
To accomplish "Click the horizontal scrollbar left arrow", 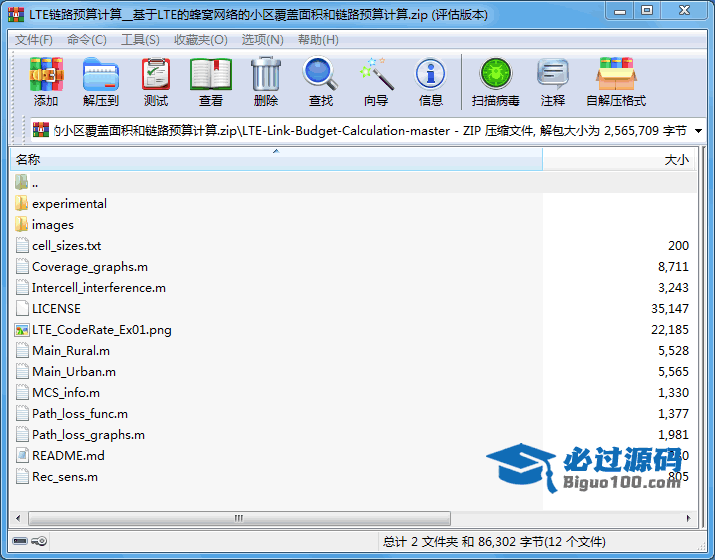I will pyautogui.click(x=18, y=519).
